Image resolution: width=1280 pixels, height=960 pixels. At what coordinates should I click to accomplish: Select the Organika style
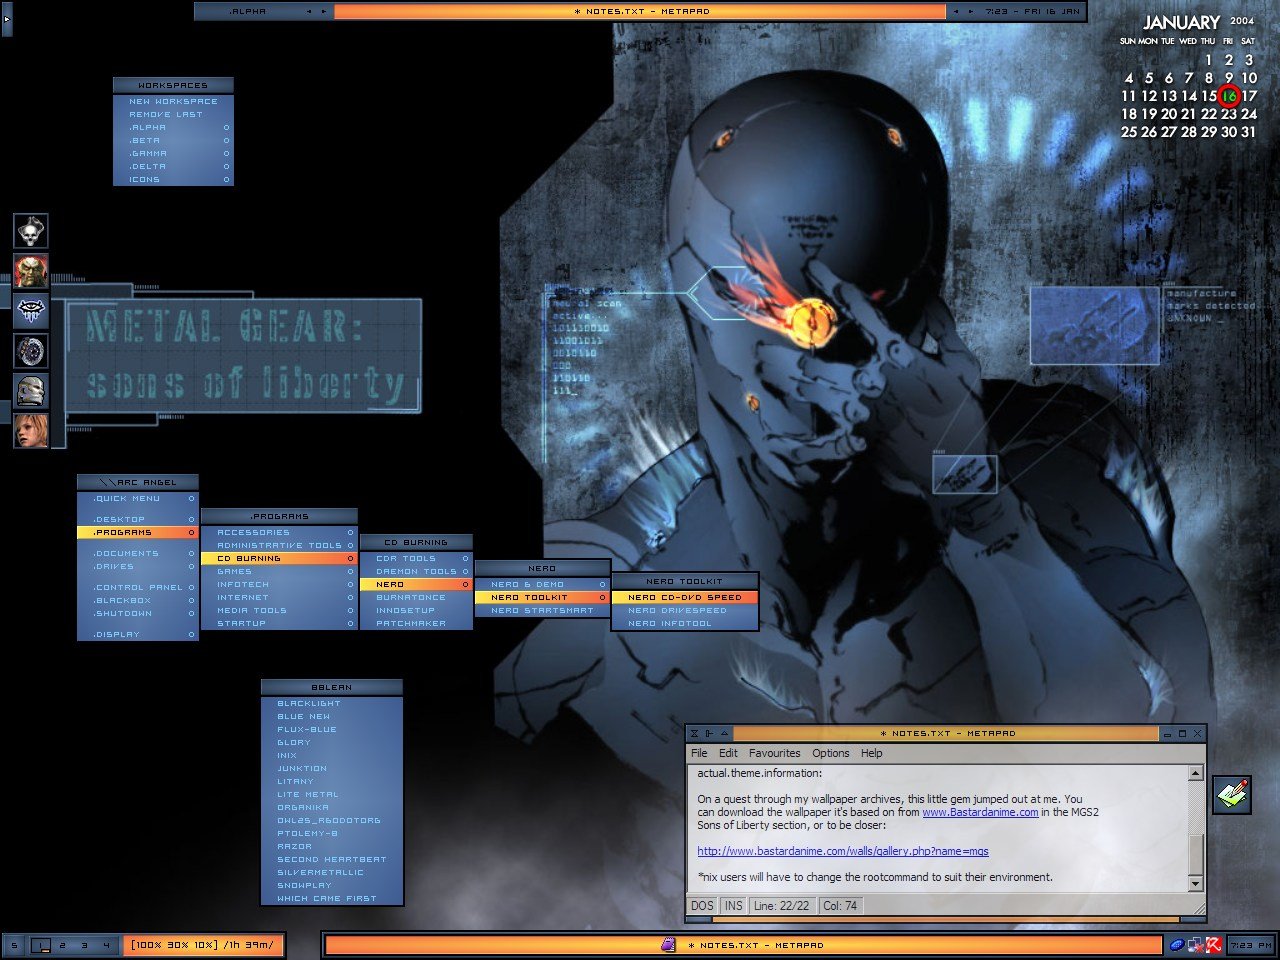(332, 808)
